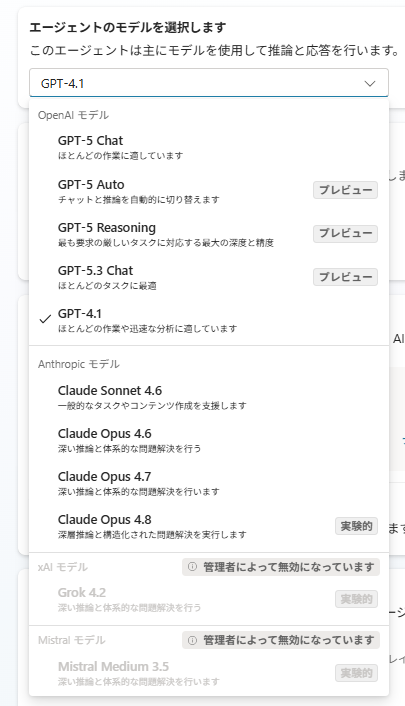Select Claude Opus 4.6 model
The image size is (405, 706).
(x=209, y=440)
